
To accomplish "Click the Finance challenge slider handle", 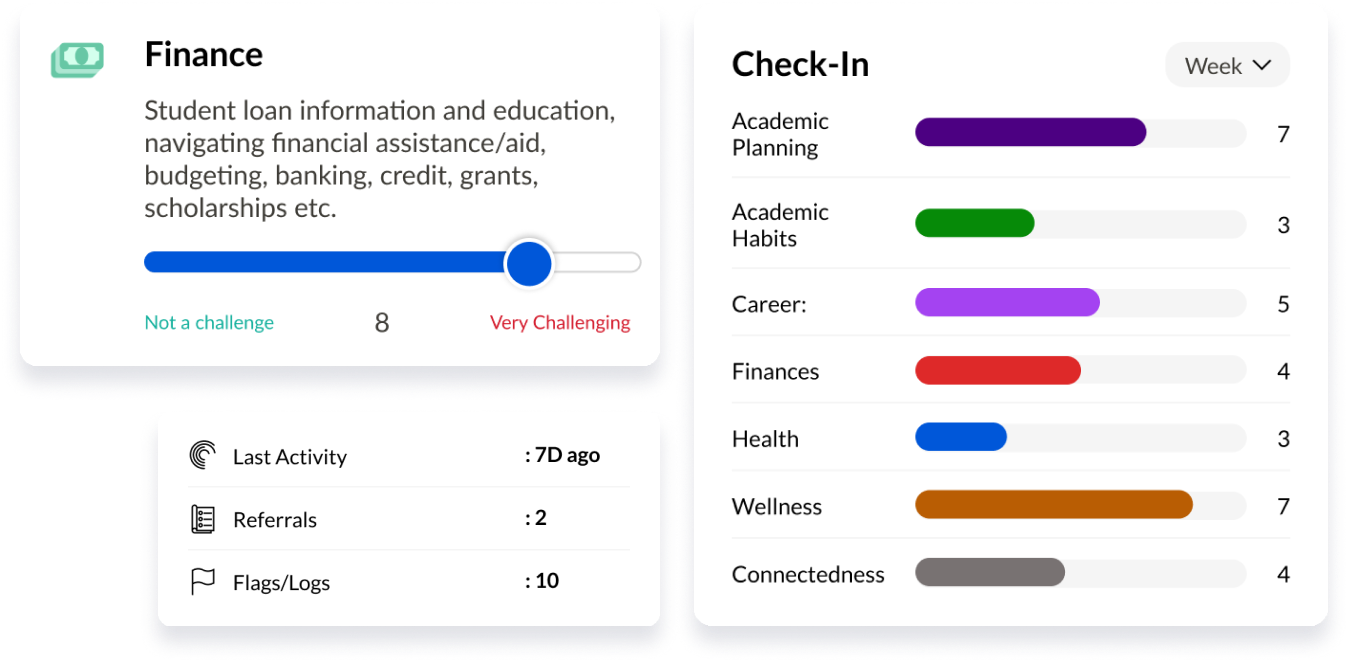I will pyautogui.click(x=528, y=263).
